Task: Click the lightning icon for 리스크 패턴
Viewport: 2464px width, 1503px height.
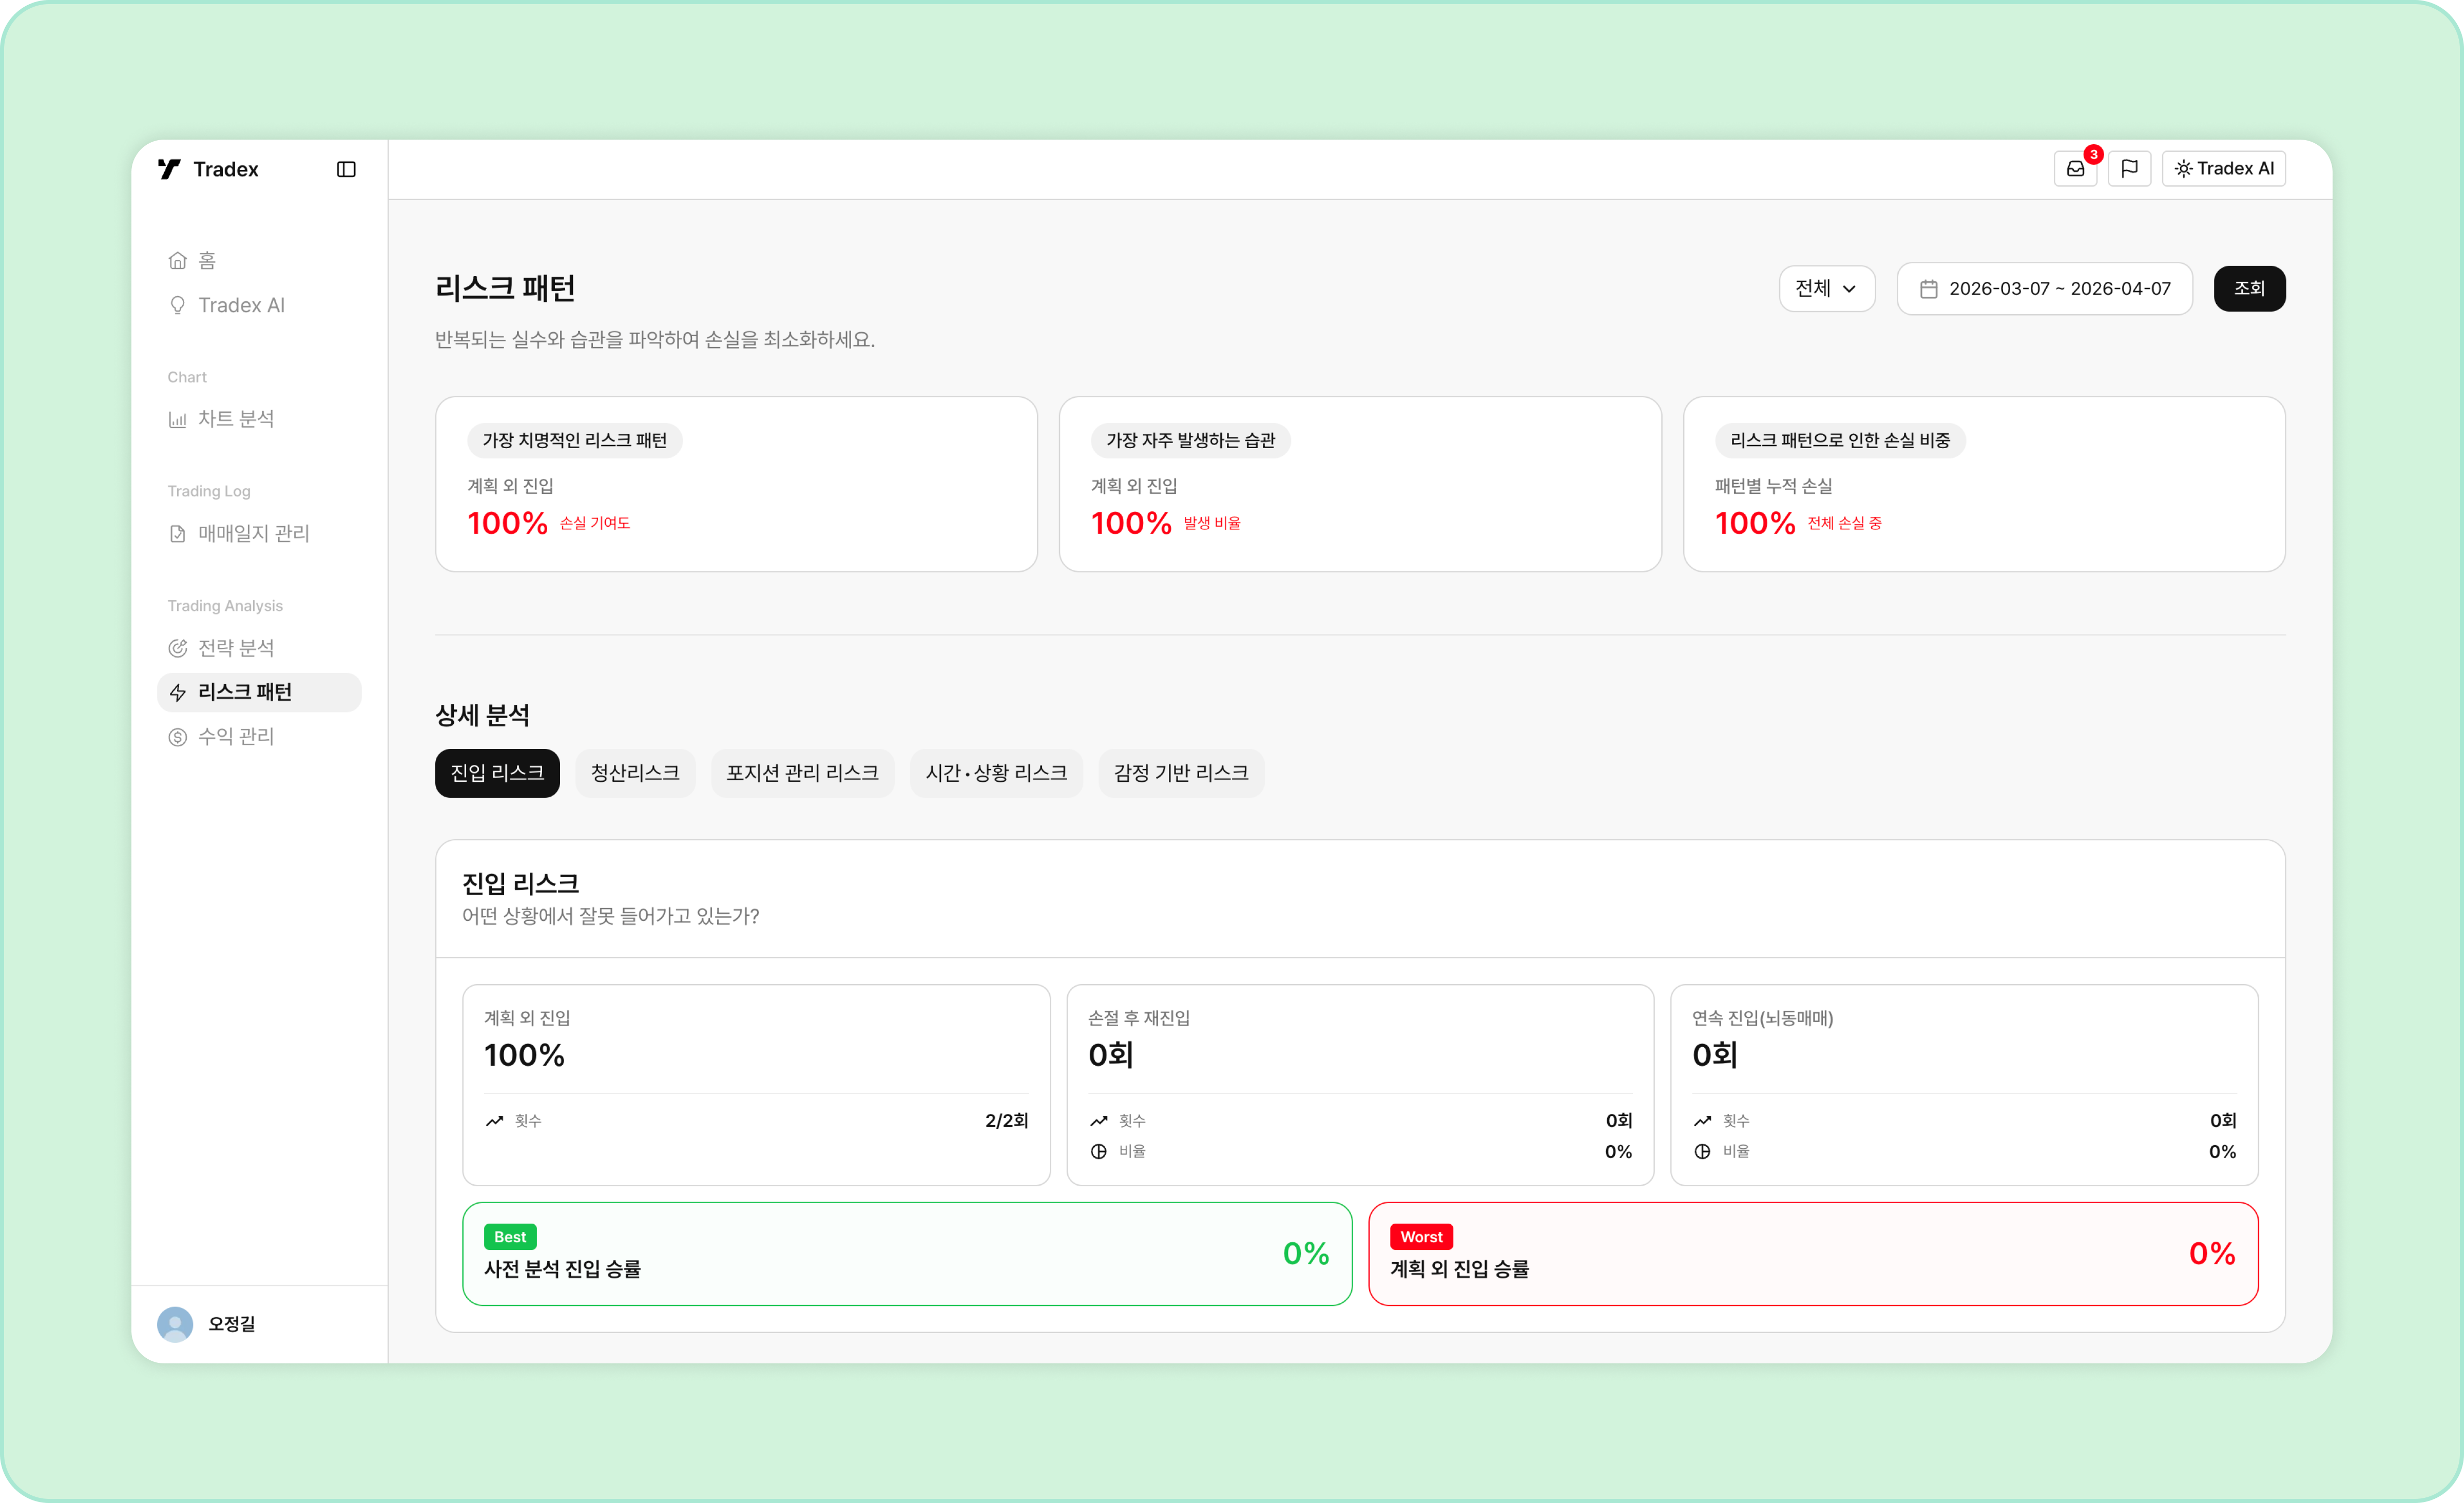Action: pos(178,692)
